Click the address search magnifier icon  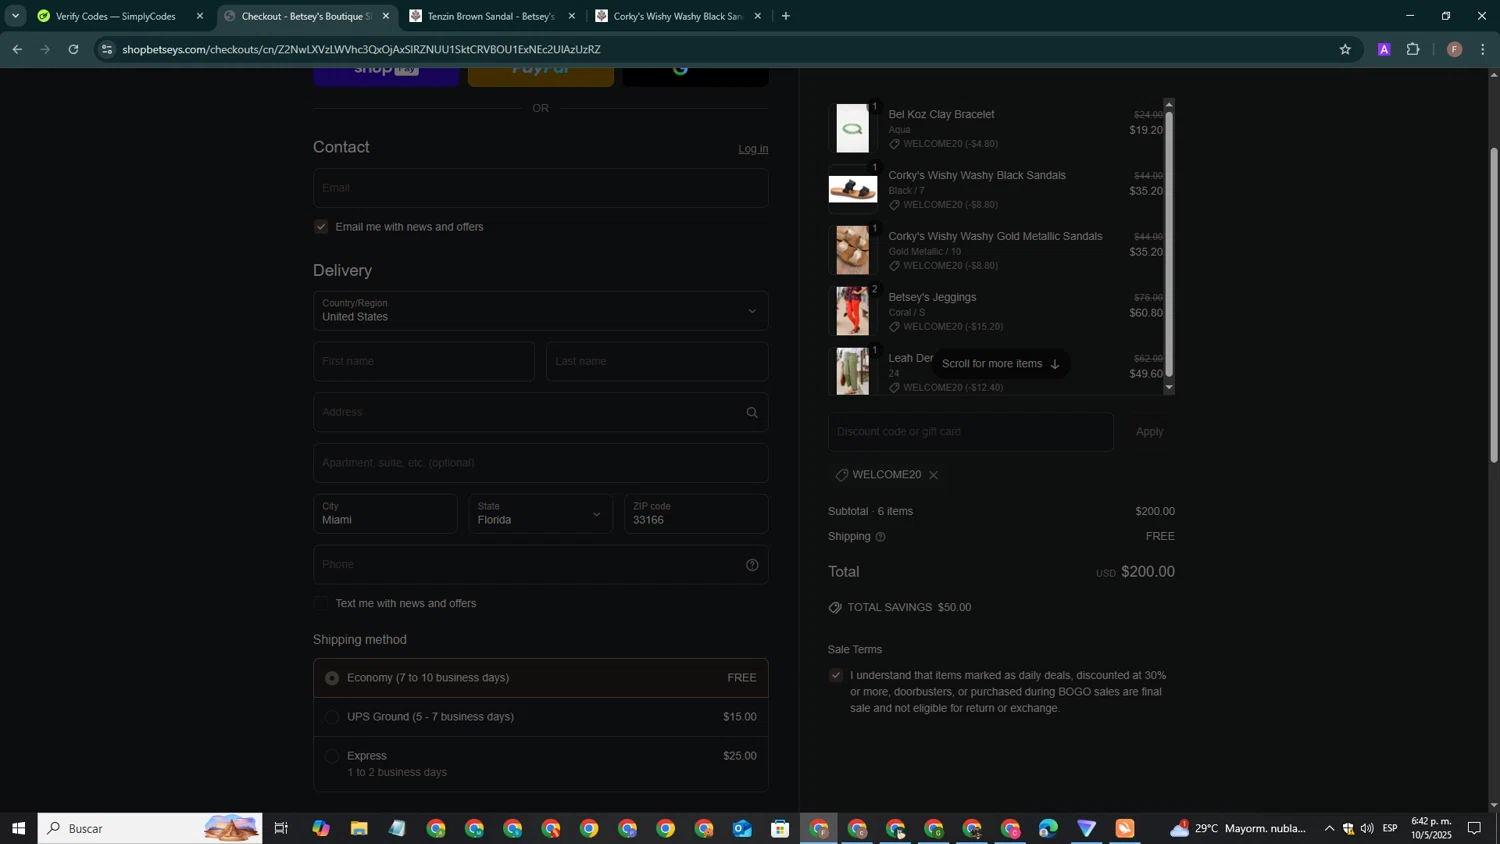pyautogui.click(x=752, y=412)
